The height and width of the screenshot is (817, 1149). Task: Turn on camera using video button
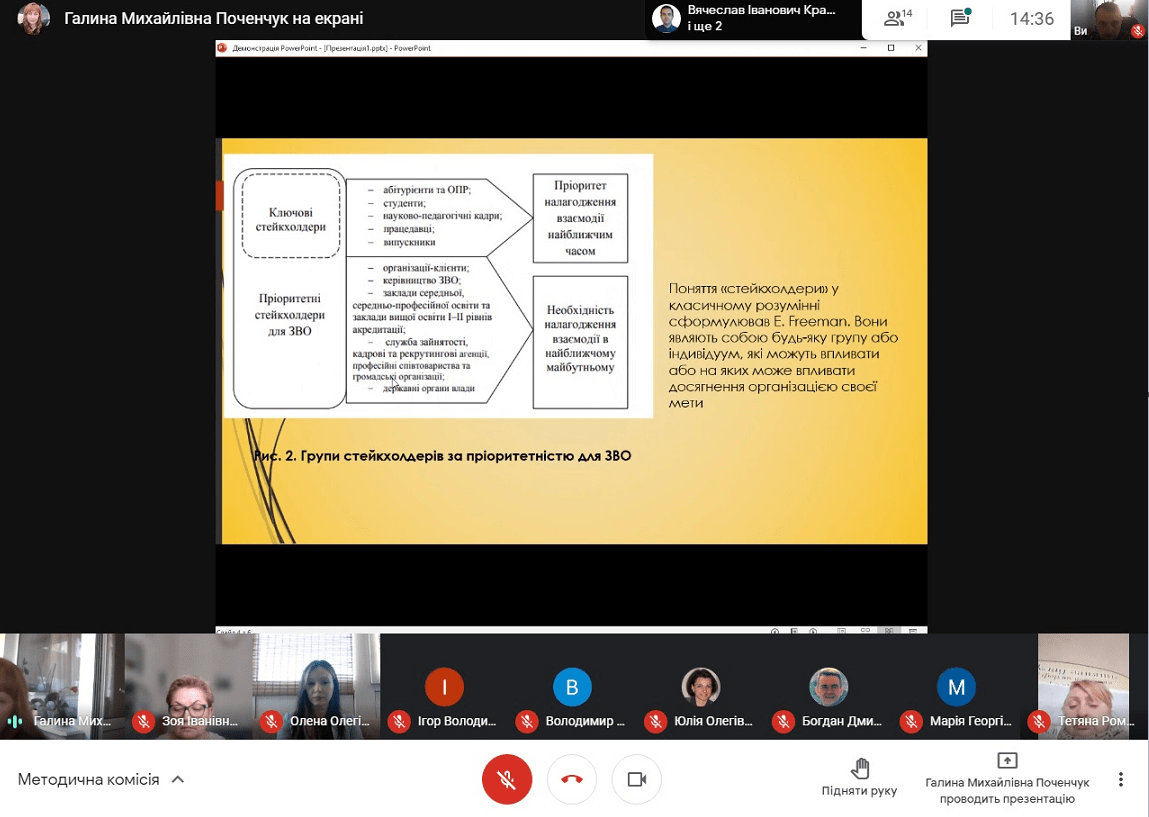click(x=637, y=779)
